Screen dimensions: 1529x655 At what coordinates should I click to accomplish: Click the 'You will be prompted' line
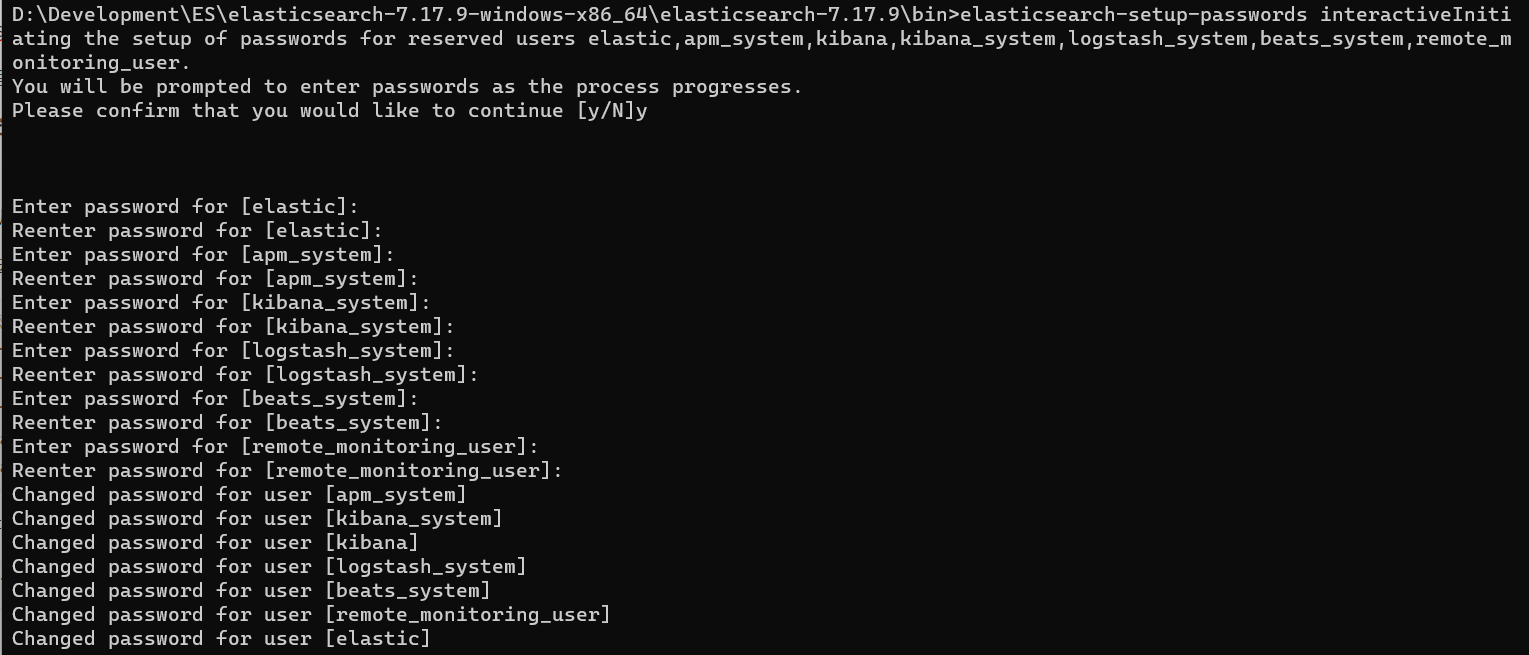(407, 87)
